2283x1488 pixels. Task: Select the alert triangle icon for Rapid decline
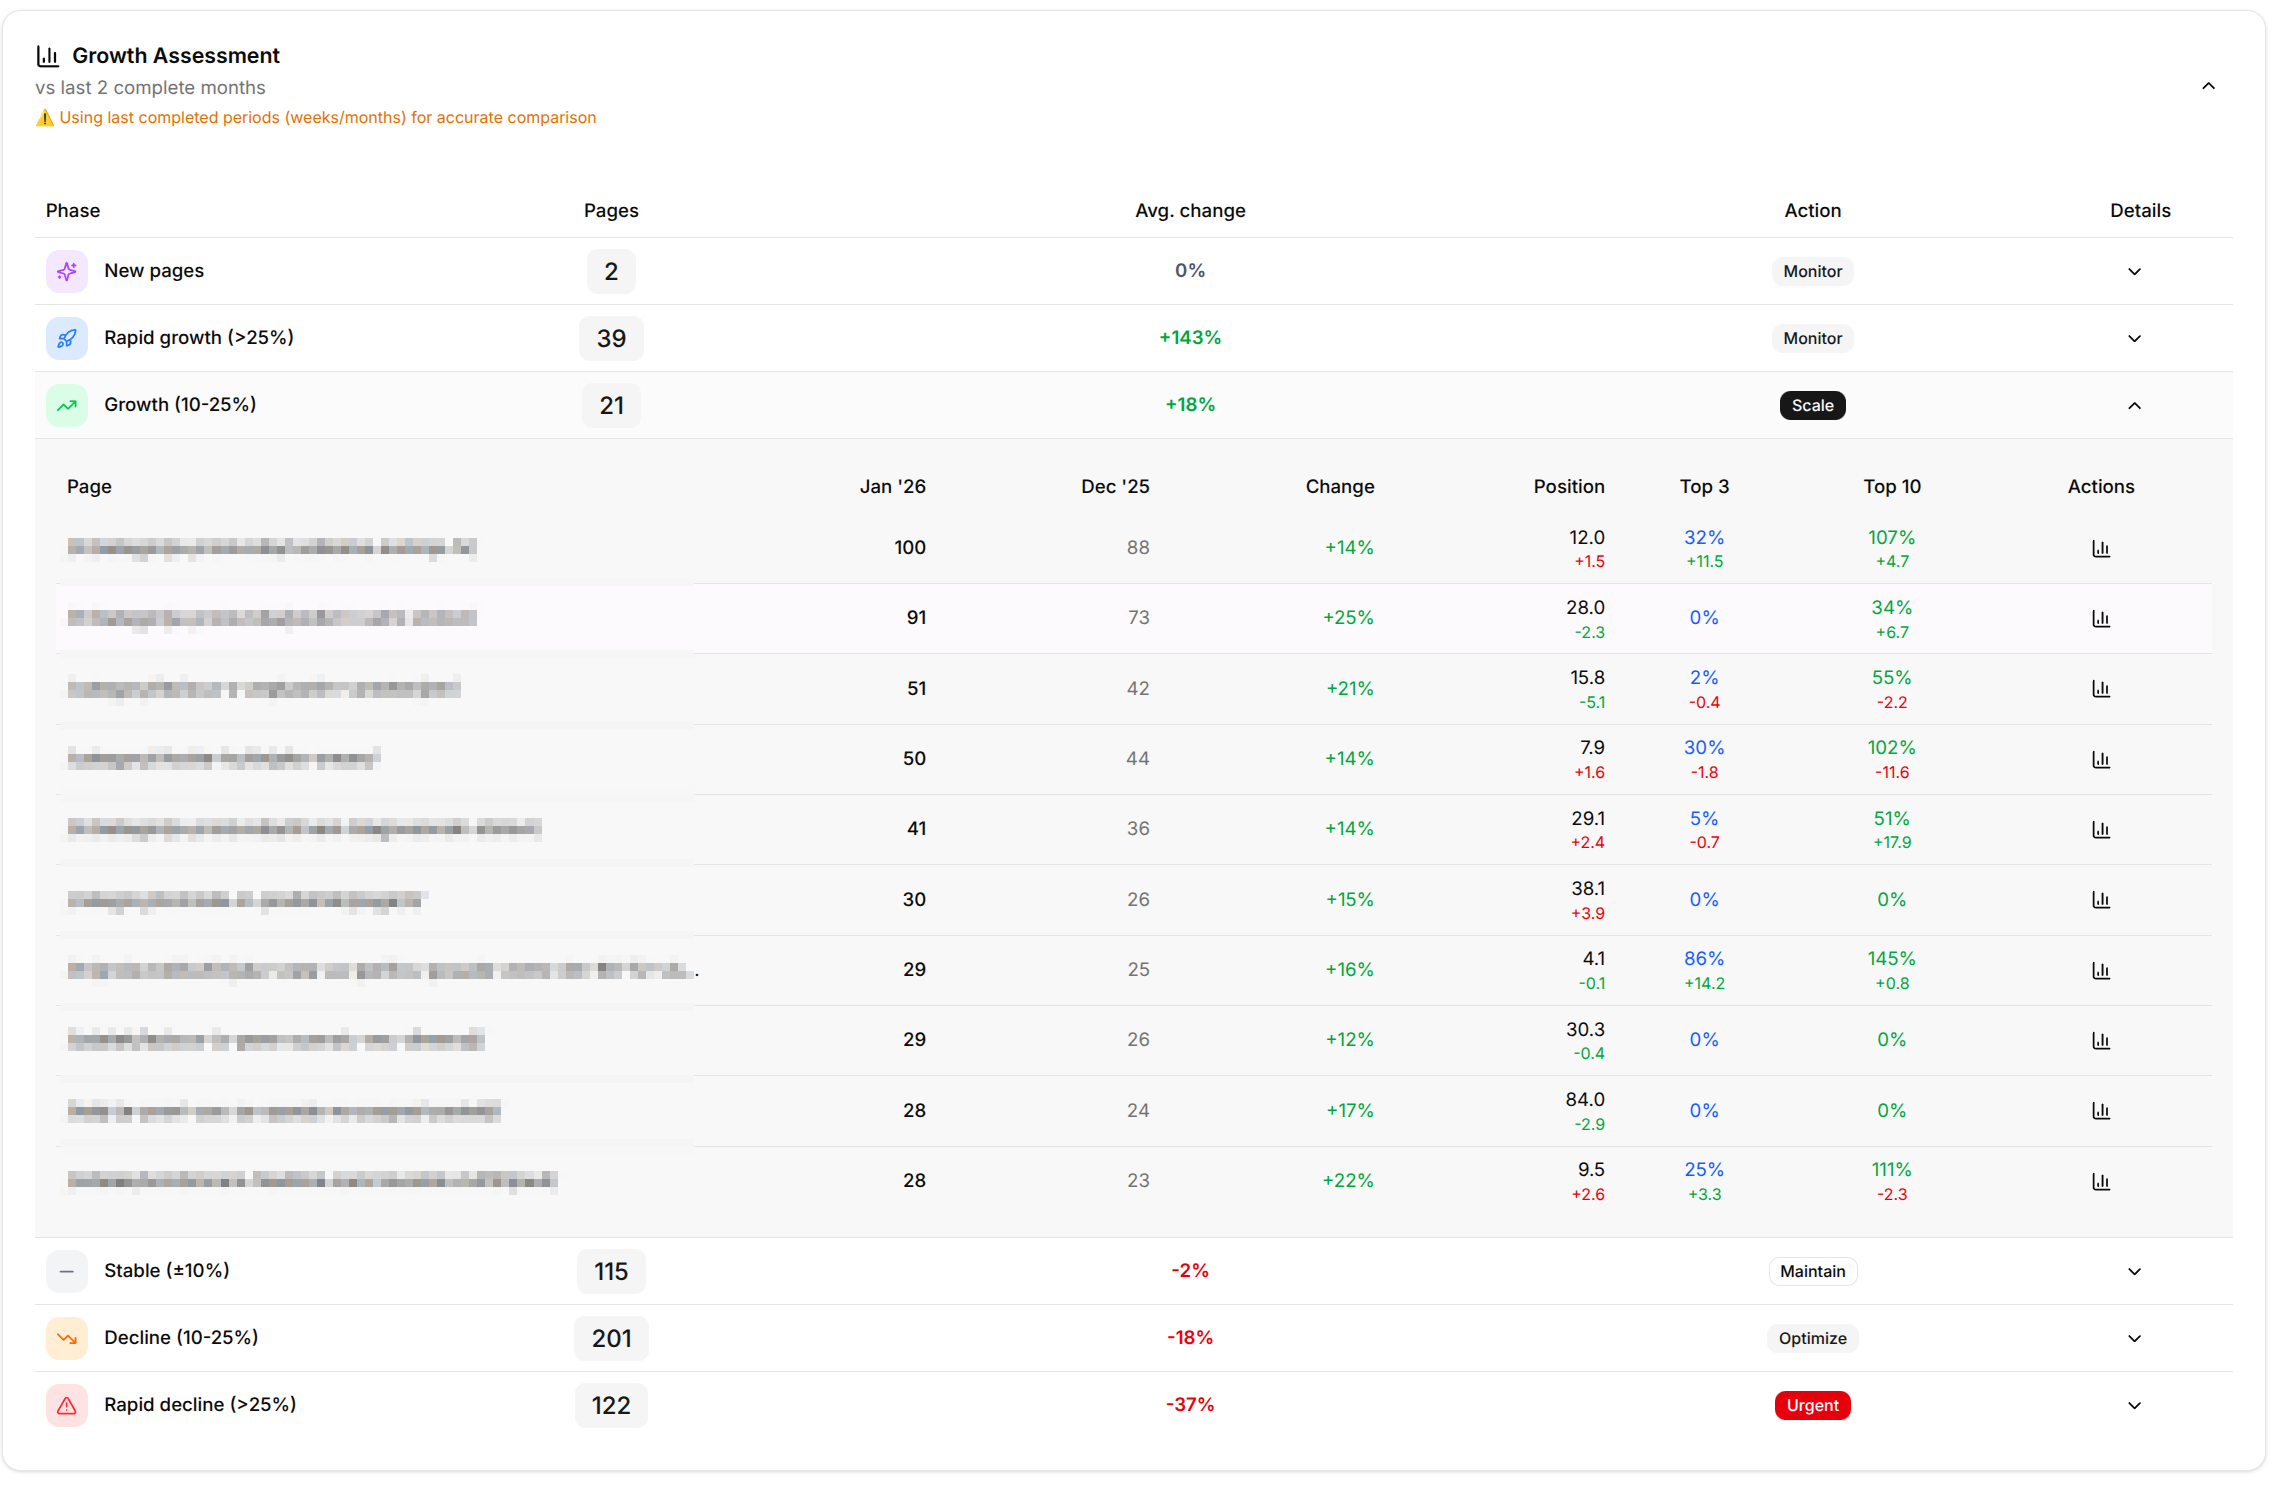(66, 1405)
